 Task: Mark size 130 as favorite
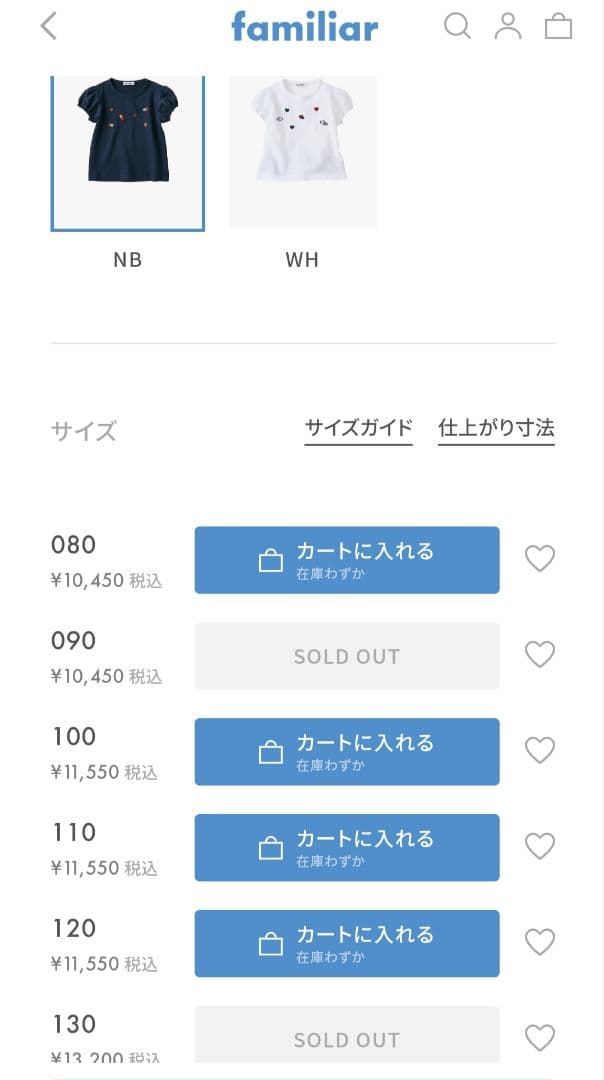tap(540, 1038)
